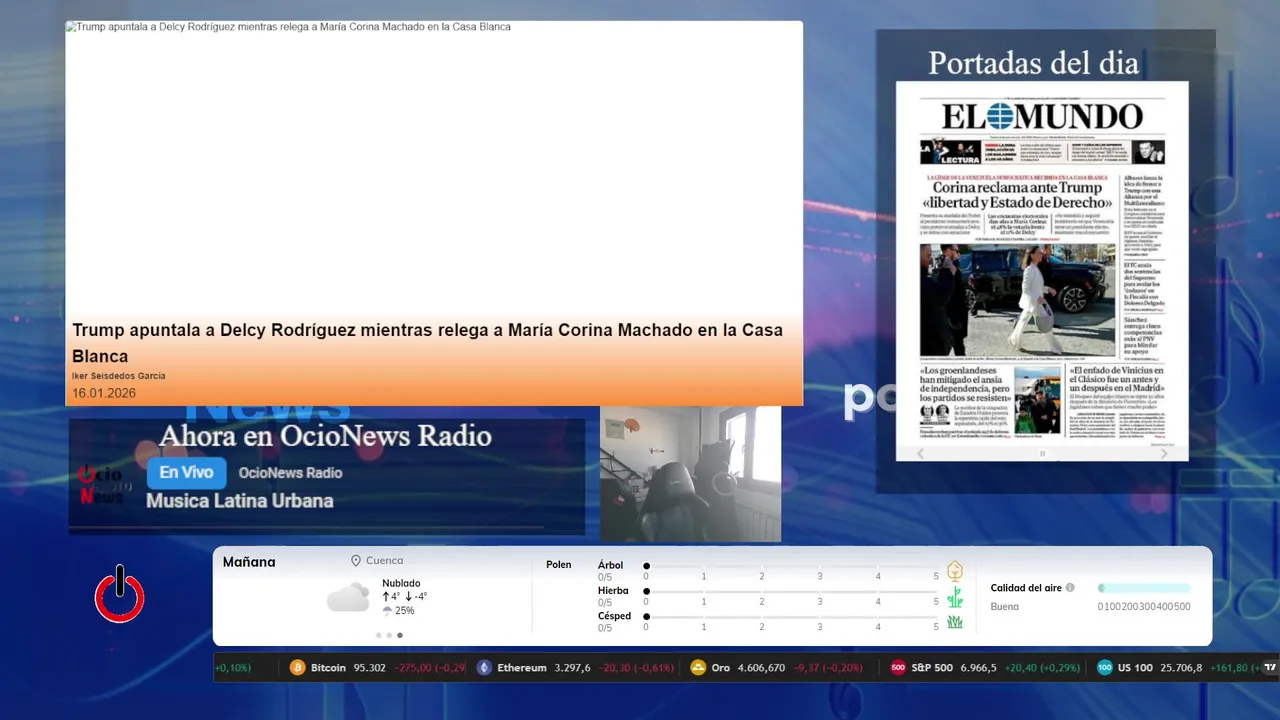Screen dimensions: 1280x720
Task: Click the Césped pollen label
Action: [614, 616]
